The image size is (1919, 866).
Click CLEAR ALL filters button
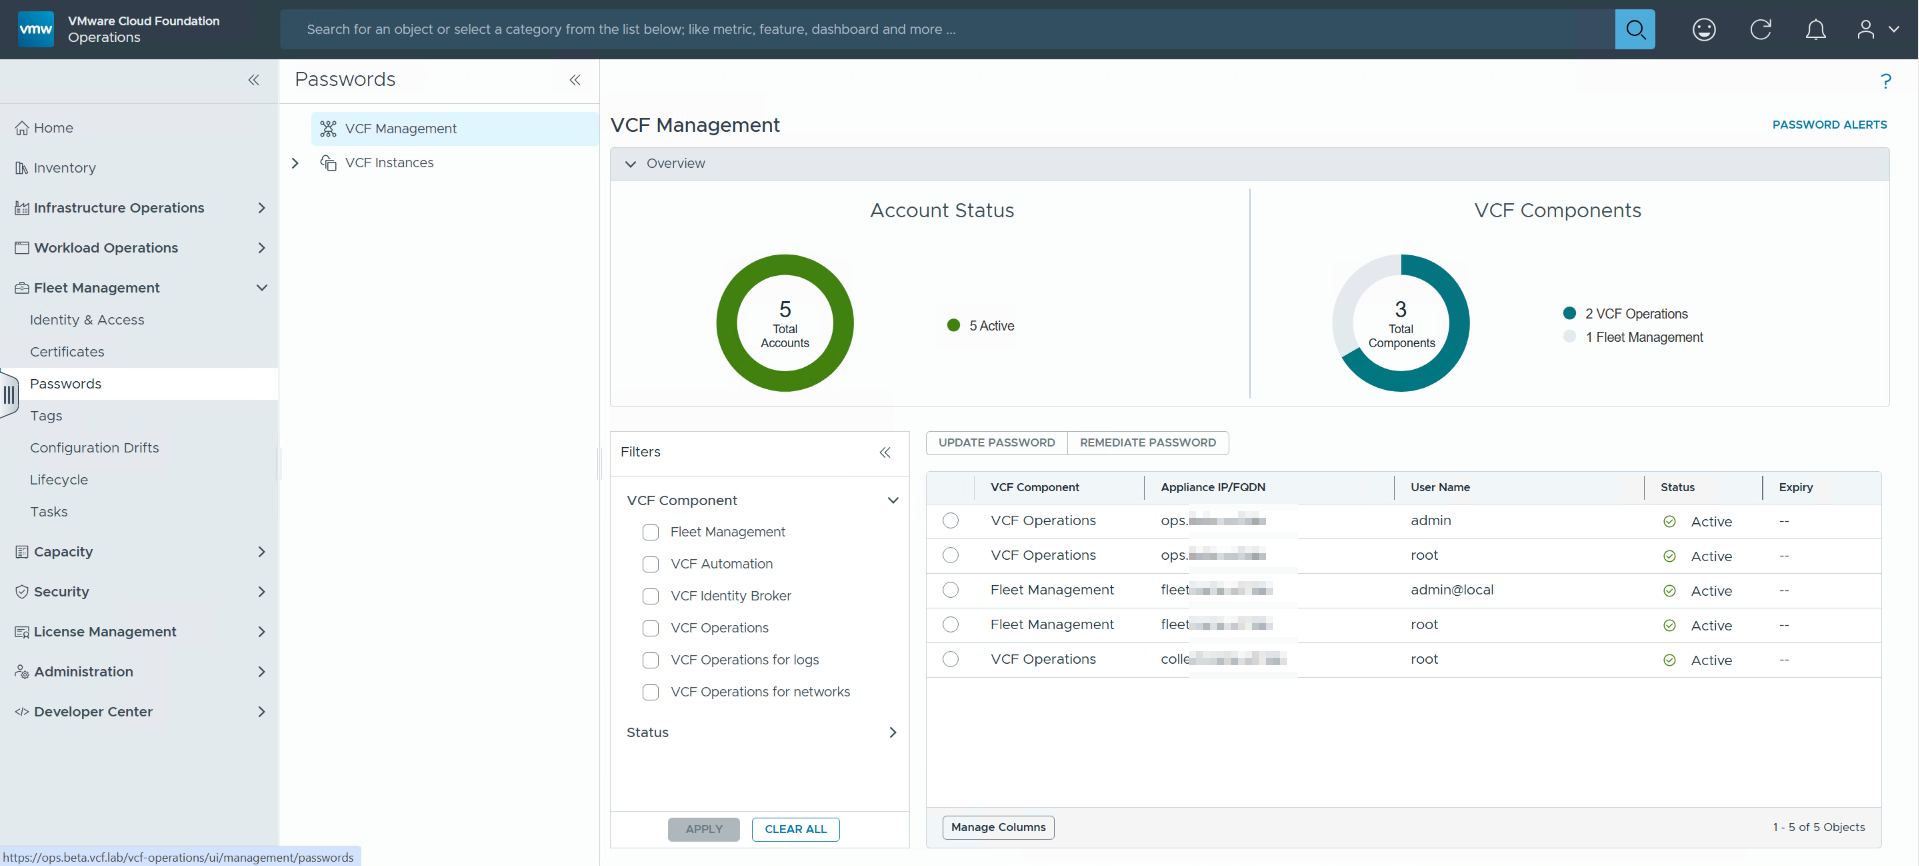(x=796, y=829)
